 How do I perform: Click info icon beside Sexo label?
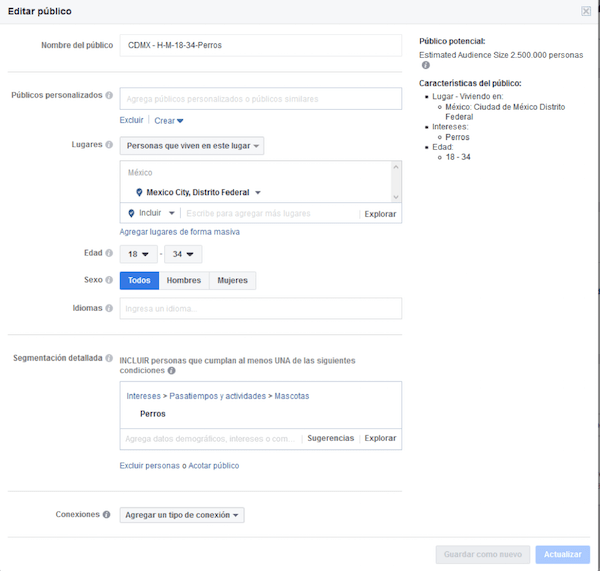109,280
